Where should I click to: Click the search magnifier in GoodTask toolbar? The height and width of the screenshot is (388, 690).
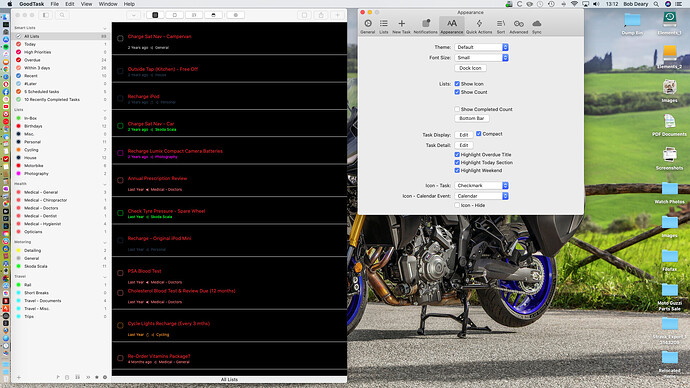[62, 15]
